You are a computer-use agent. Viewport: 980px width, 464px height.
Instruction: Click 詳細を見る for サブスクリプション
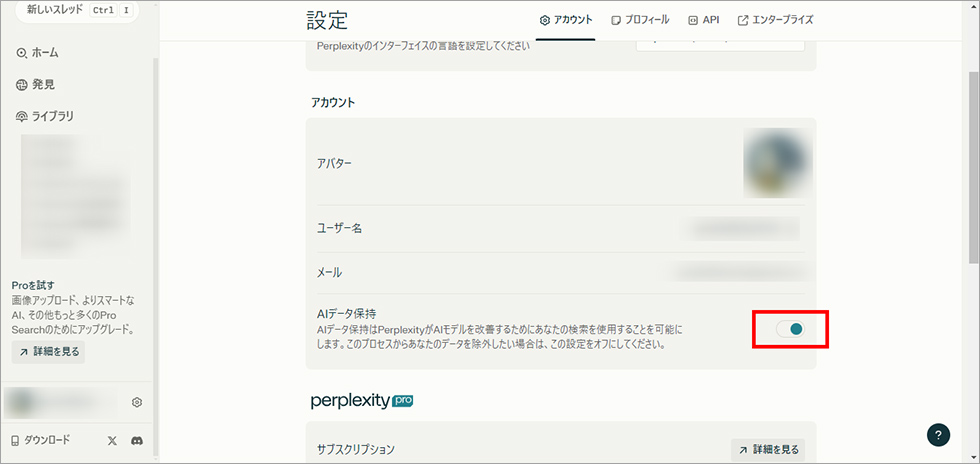[768, 450]
